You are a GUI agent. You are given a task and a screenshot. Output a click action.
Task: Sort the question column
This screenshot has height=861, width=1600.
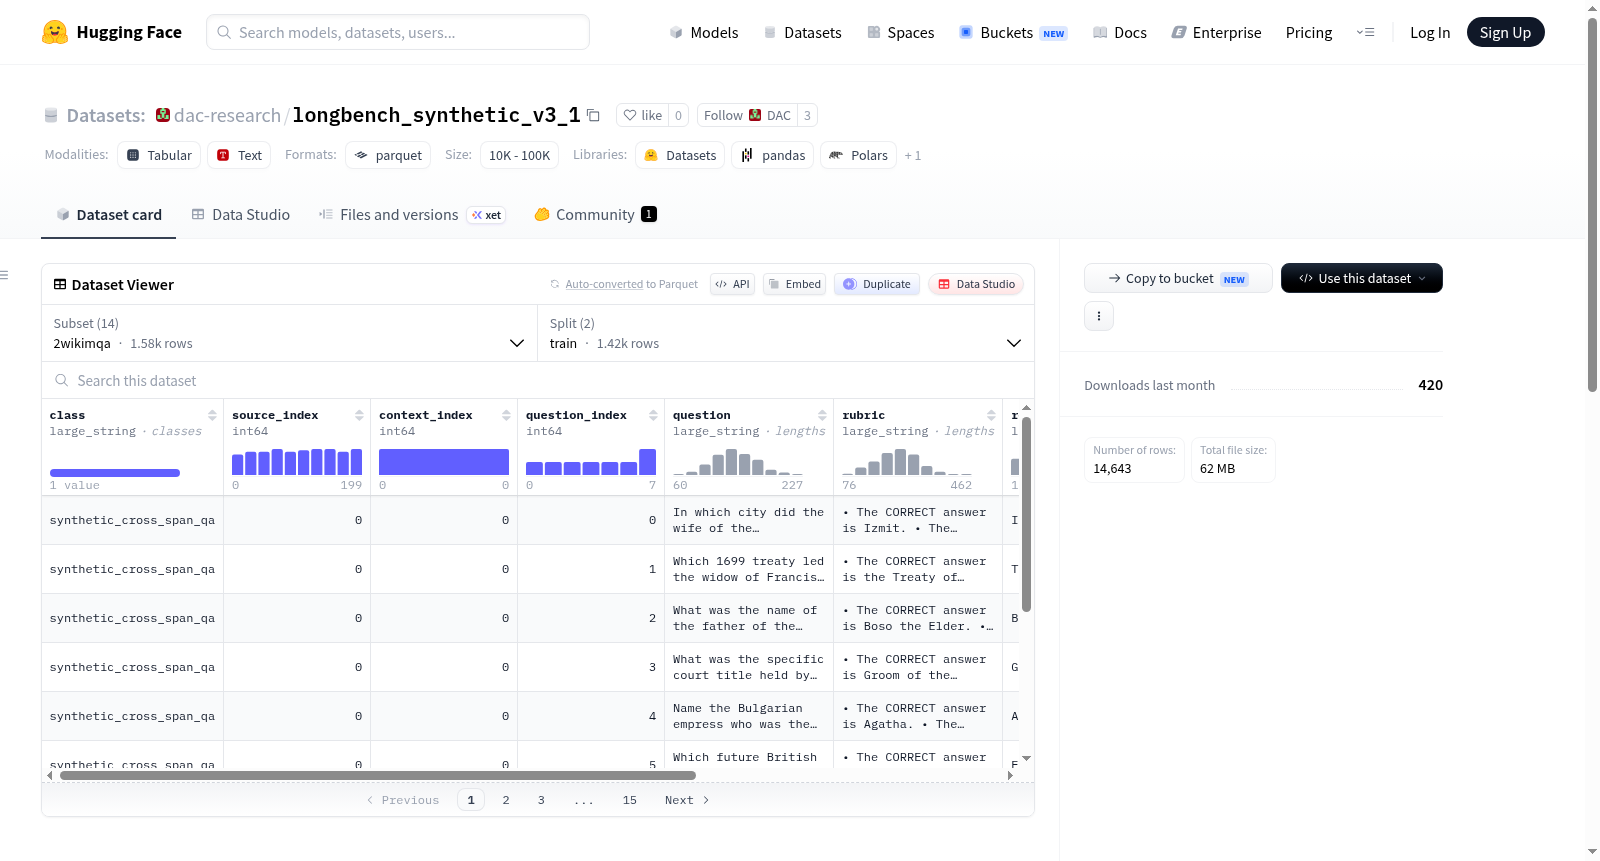[x=822, y=415]
